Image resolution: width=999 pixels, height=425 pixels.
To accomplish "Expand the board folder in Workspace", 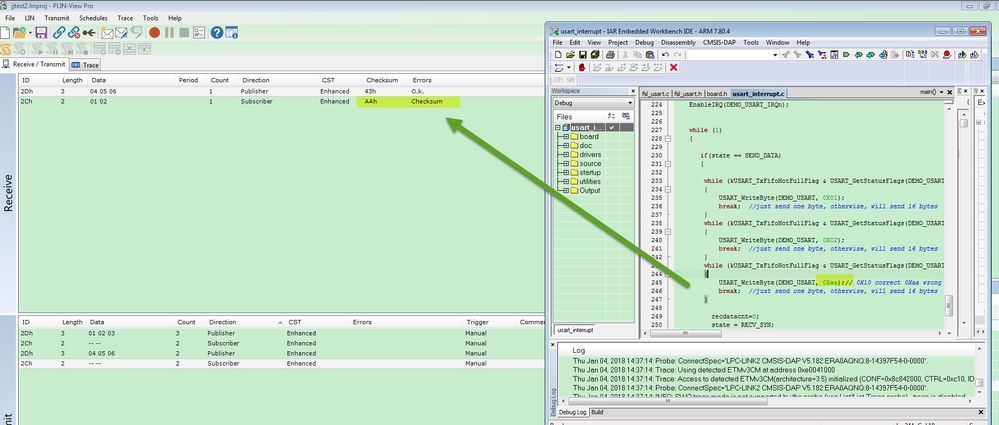I will click(x=566, y=136).
